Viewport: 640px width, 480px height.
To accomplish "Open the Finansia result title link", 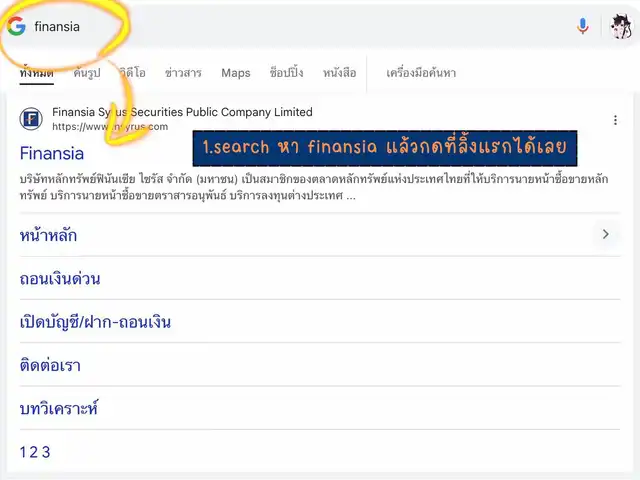I will 52,153.
